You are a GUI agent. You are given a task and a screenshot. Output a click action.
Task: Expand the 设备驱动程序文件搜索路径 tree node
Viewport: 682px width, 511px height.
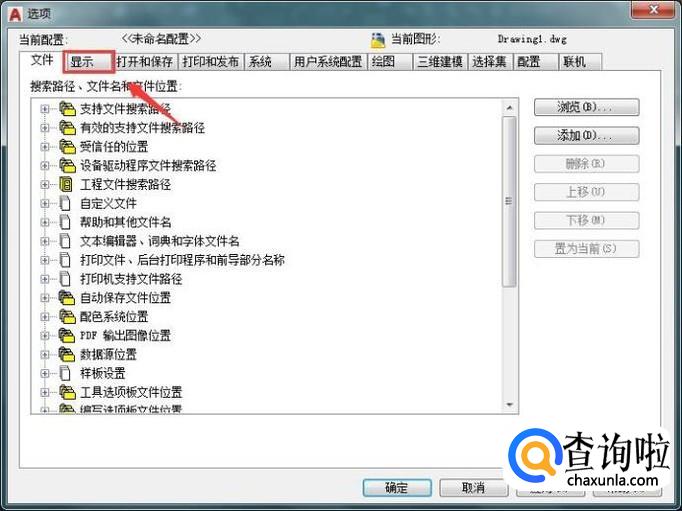(45, 166)
